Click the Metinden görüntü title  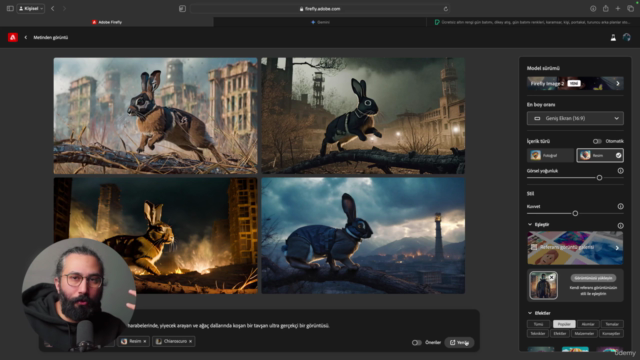coord(51,38)
